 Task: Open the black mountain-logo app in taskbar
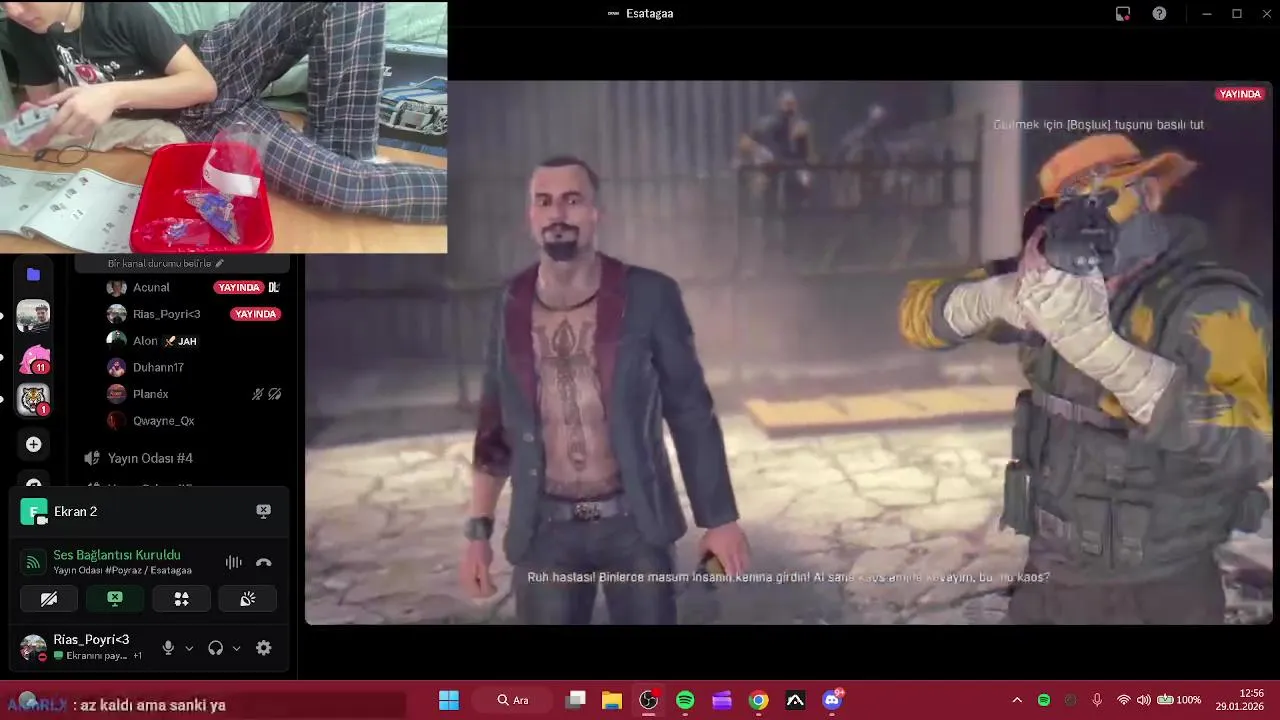(795, 700)
